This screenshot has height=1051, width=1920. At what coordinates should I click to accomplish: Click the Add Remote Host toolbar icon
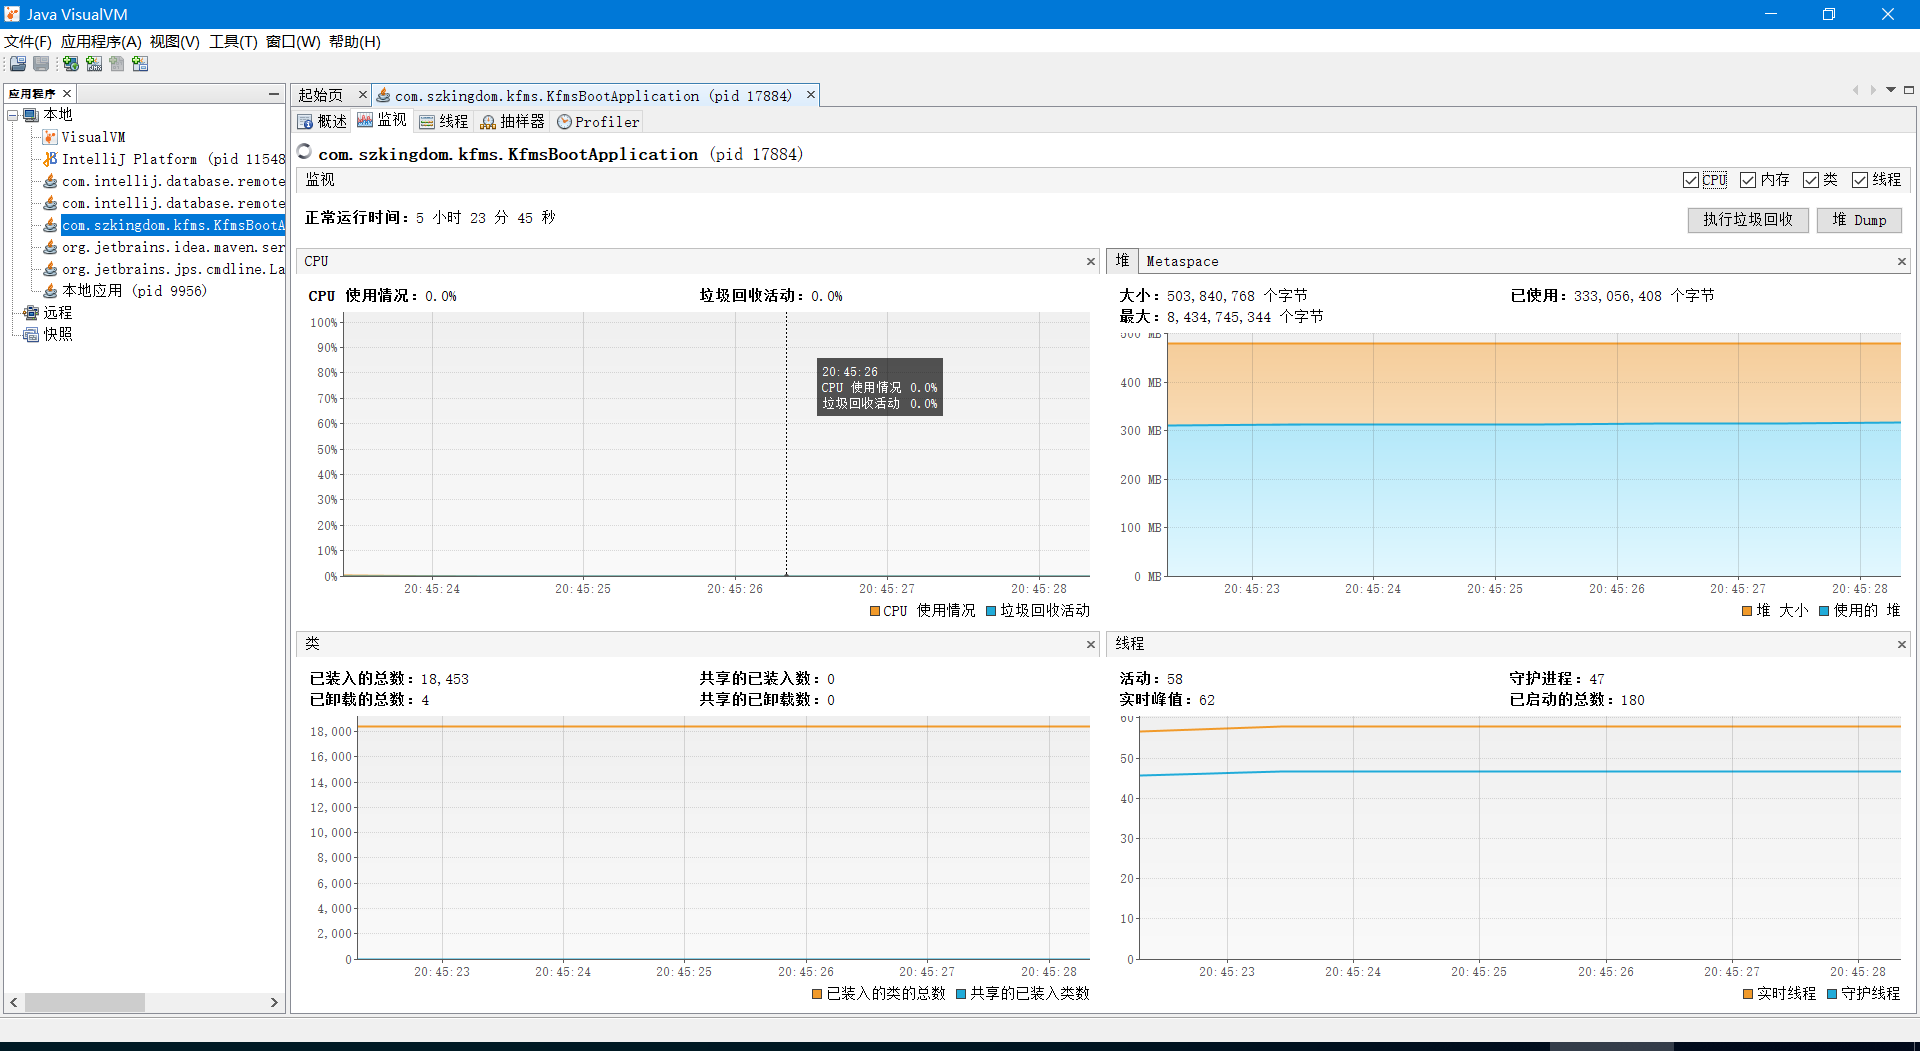pos(71,64)
